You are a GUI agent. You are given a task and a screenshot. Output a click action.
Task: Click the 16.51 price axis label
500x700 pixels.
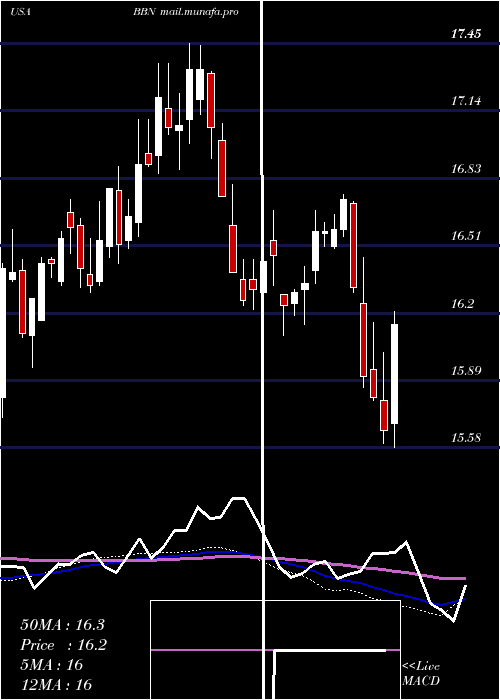[466, 235]
